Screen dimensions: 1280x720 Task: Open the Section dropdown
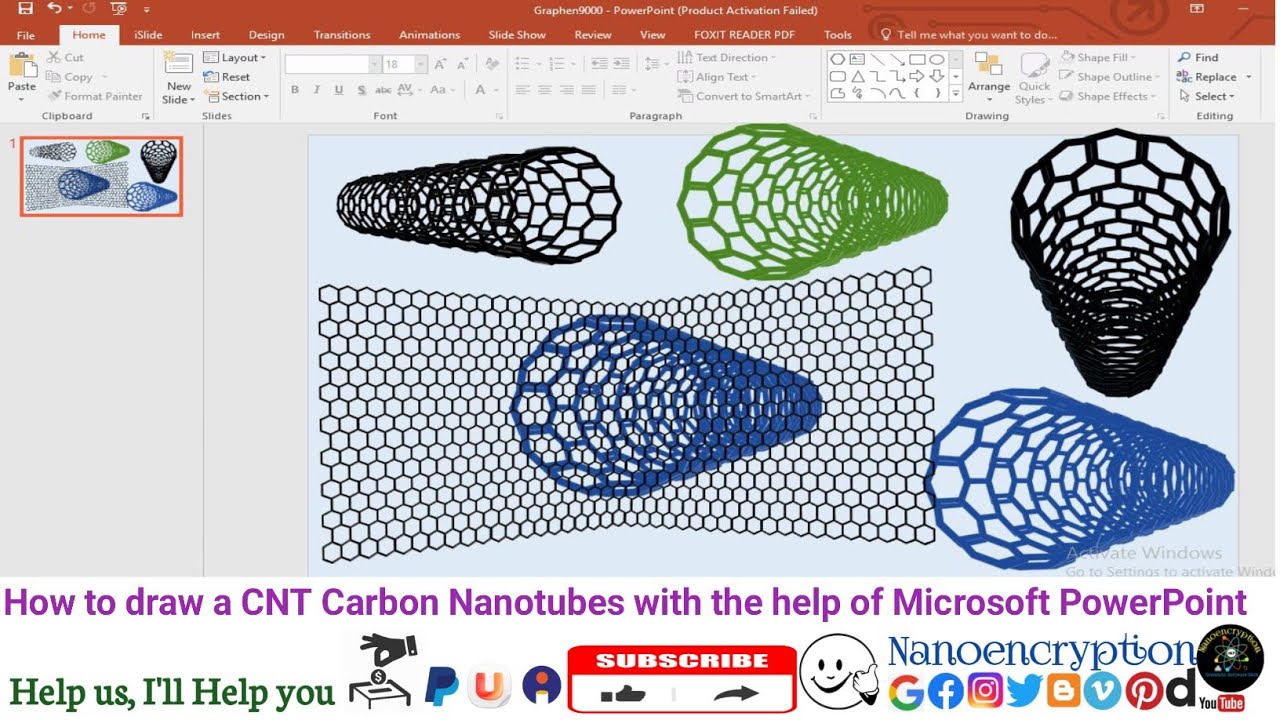click(x=237, y=97)
